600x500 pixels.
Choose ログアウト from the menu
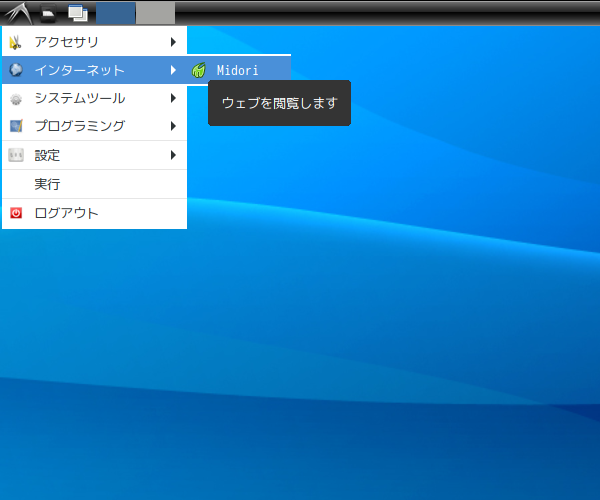click(x=95, y=213)
